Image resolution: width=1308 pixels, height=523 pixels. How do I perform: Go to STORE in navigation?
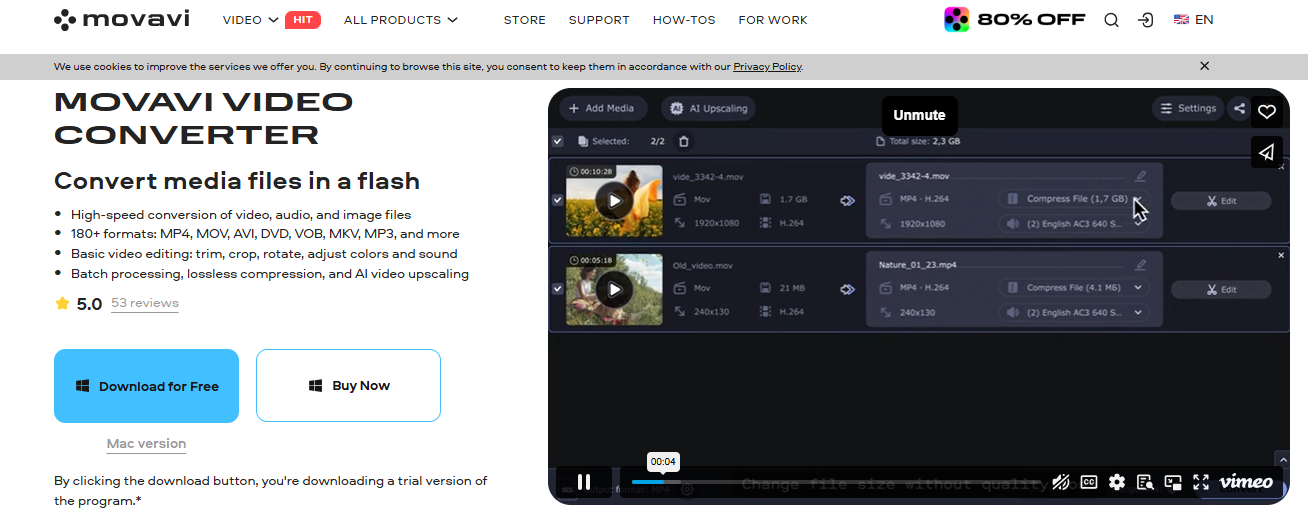tap(525, 20)
